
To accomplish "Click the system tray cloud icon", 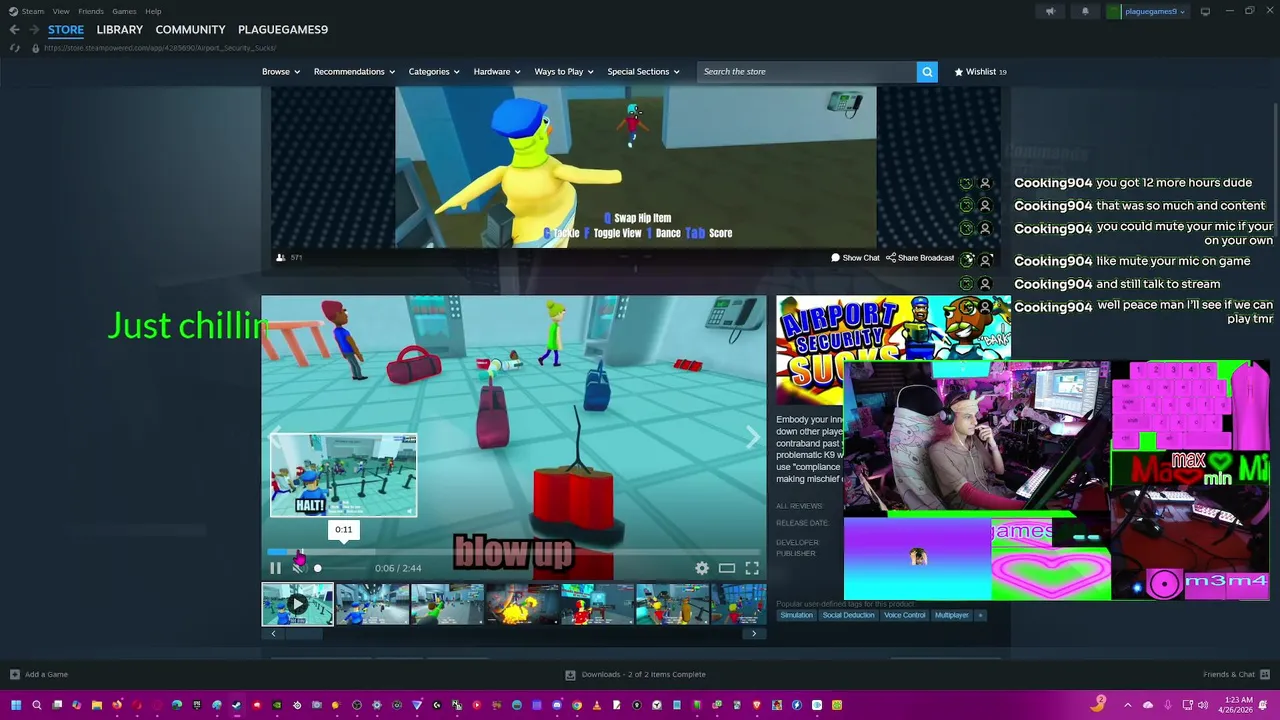I will click(x=1147, y=705).
